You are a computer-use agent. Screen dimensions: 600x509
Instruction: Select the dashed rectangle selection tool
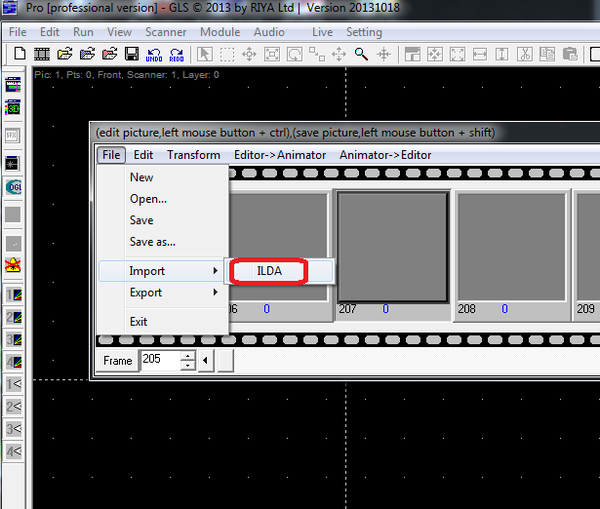pyautogui.click(x=227, y=54)
